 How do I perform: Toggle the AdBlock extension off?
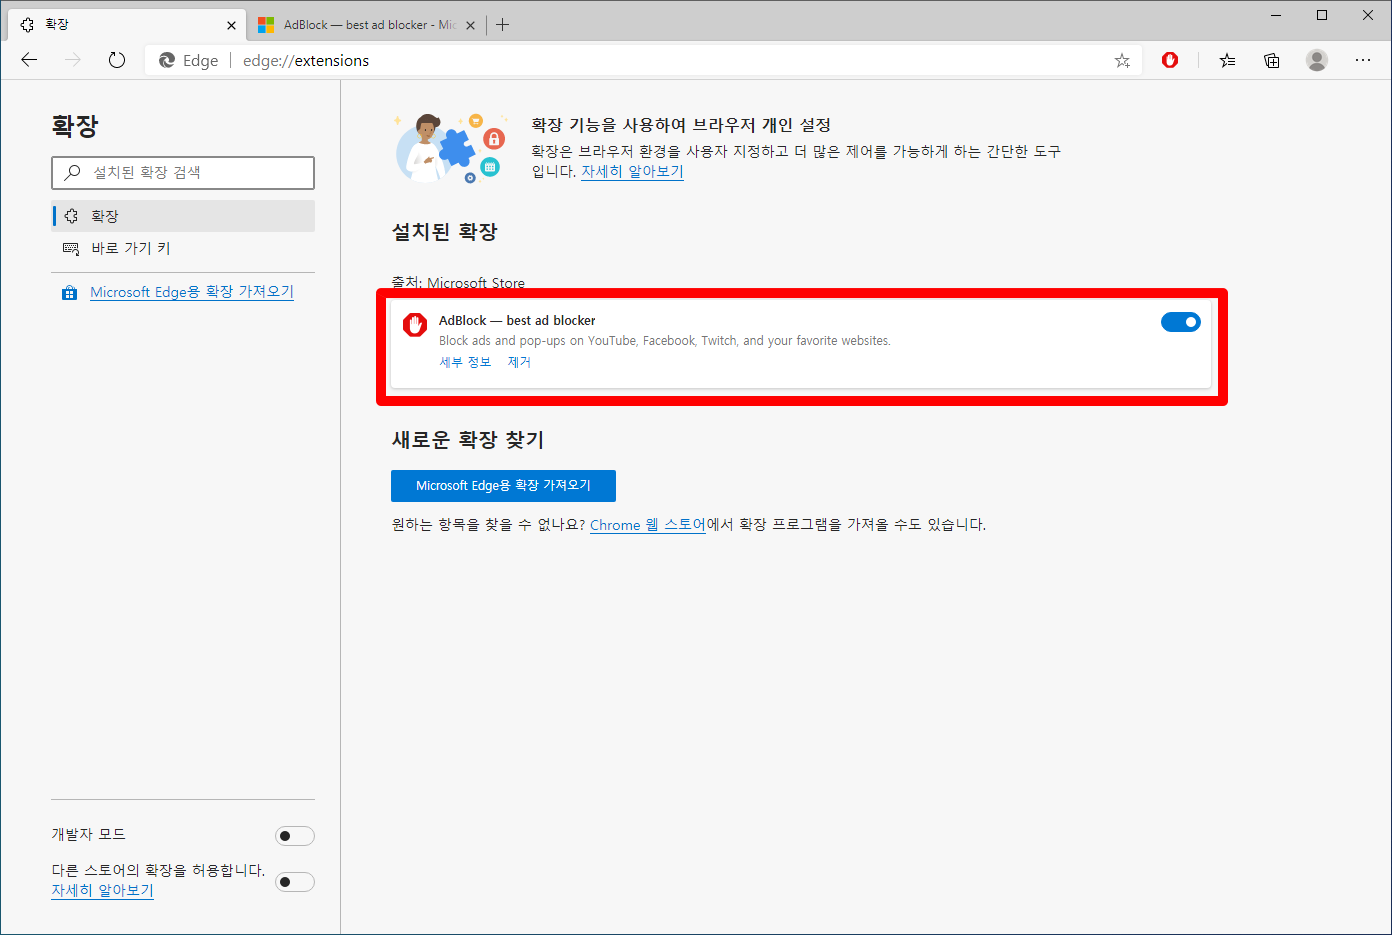1180,322
